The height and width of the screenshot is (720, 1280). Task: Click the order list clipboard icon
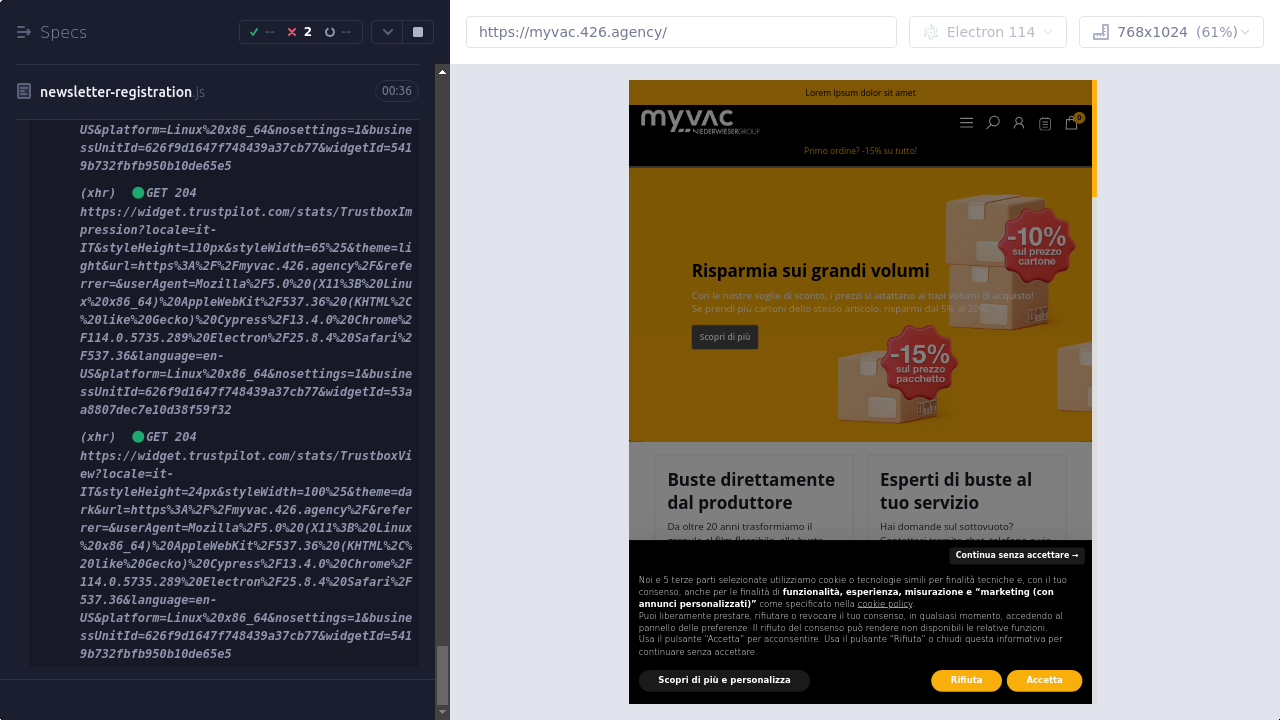[x=1045, y=124]
